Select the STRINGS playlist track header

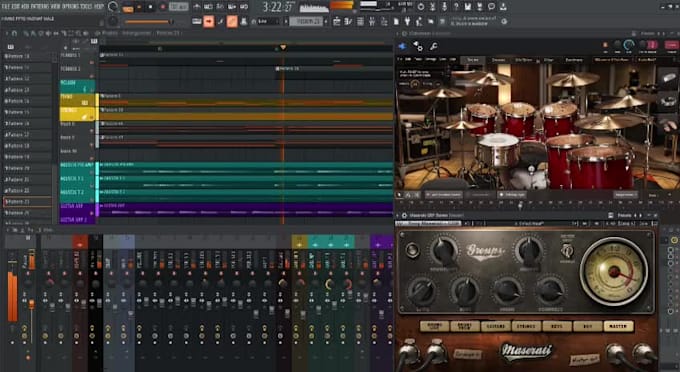(x=77, y=114)
